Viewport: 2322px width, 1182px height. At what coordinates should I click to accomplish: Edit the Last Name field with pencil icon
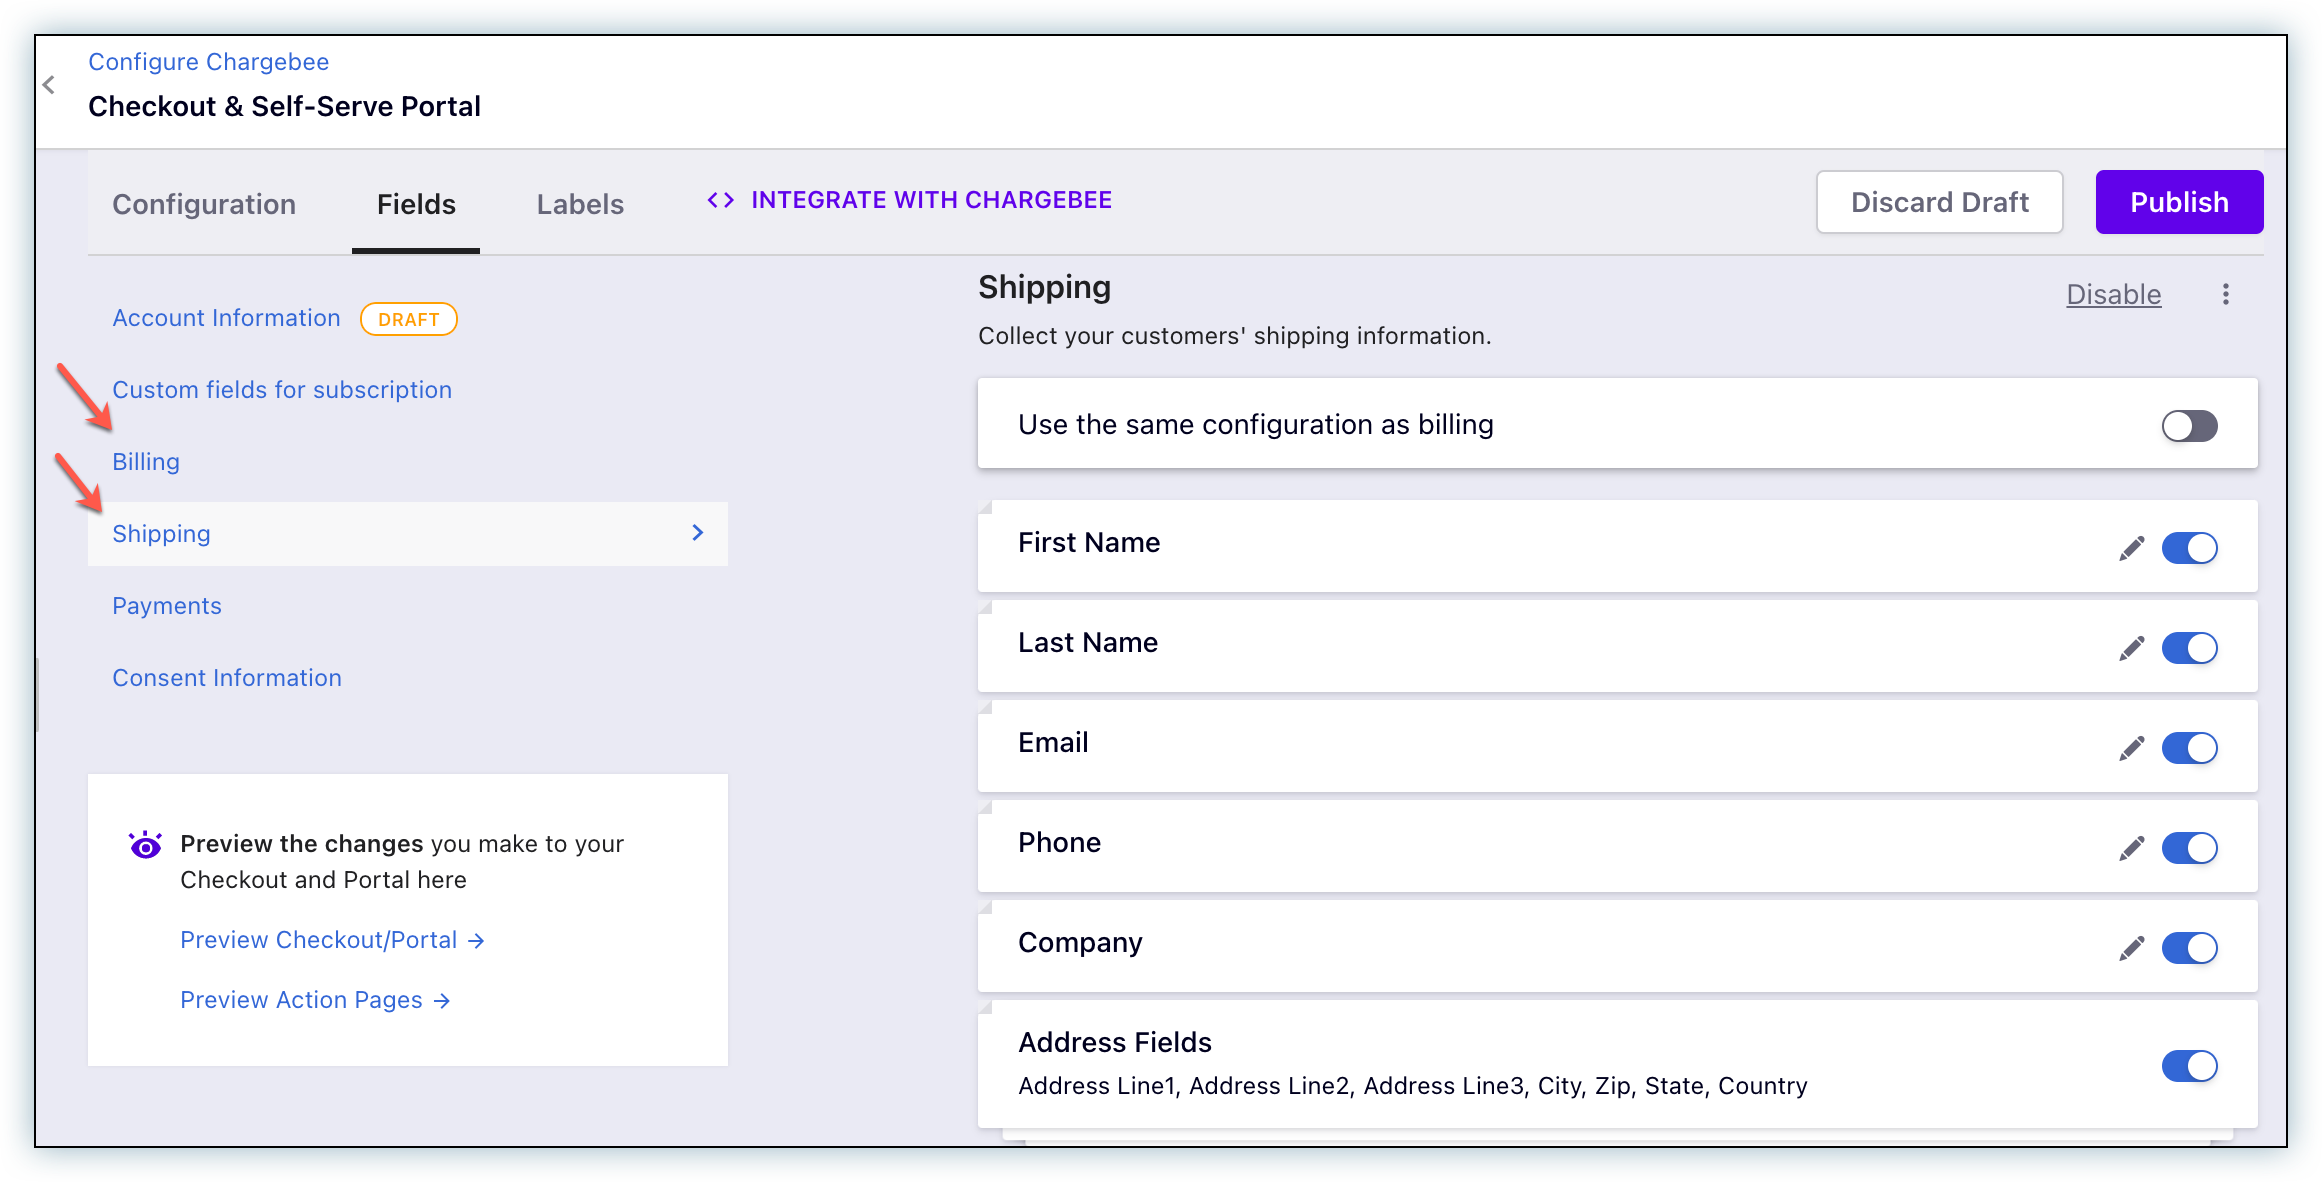tap(2131, 648)
